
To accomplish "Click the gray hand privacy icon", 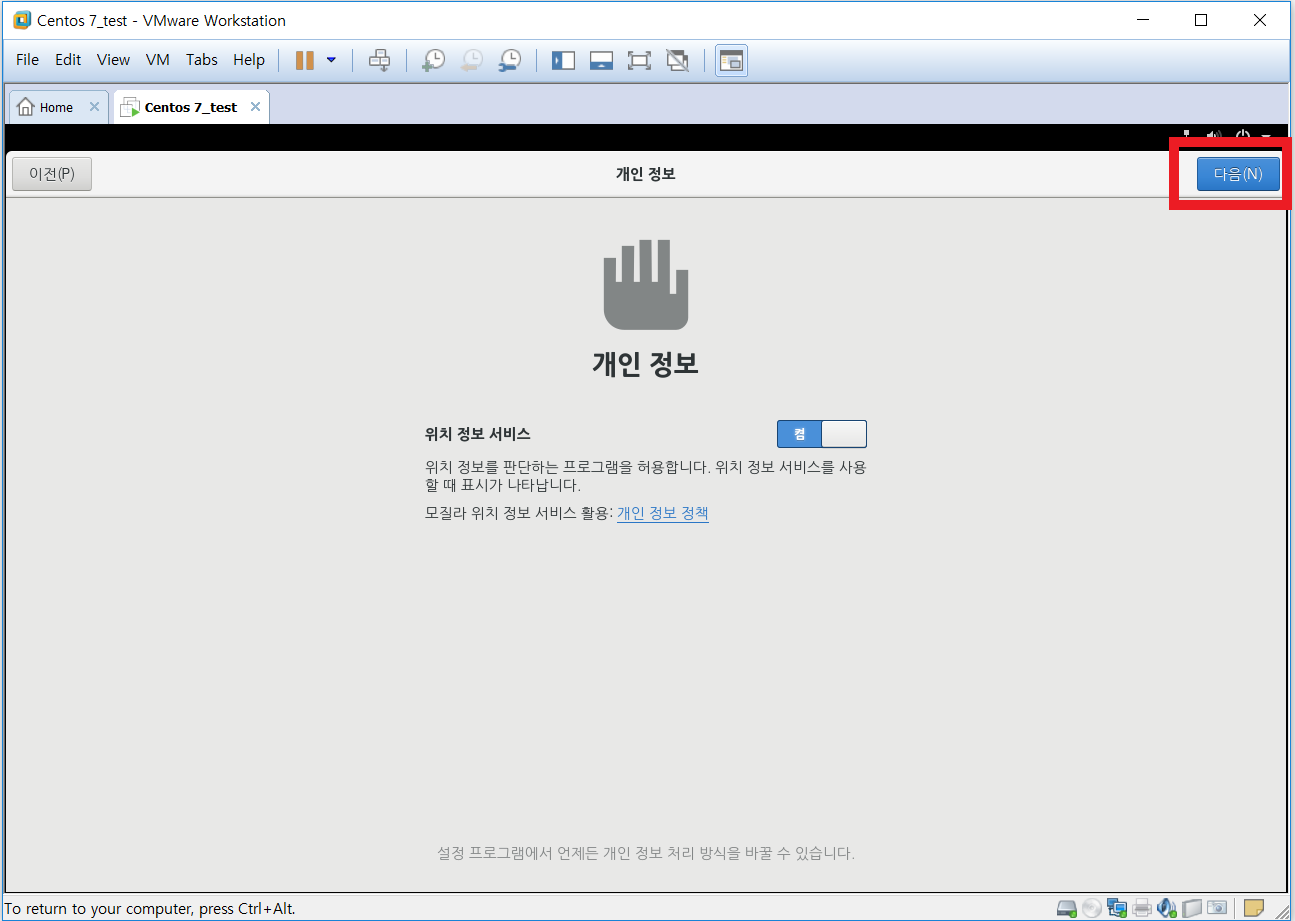I will click(x=646, y=284).
